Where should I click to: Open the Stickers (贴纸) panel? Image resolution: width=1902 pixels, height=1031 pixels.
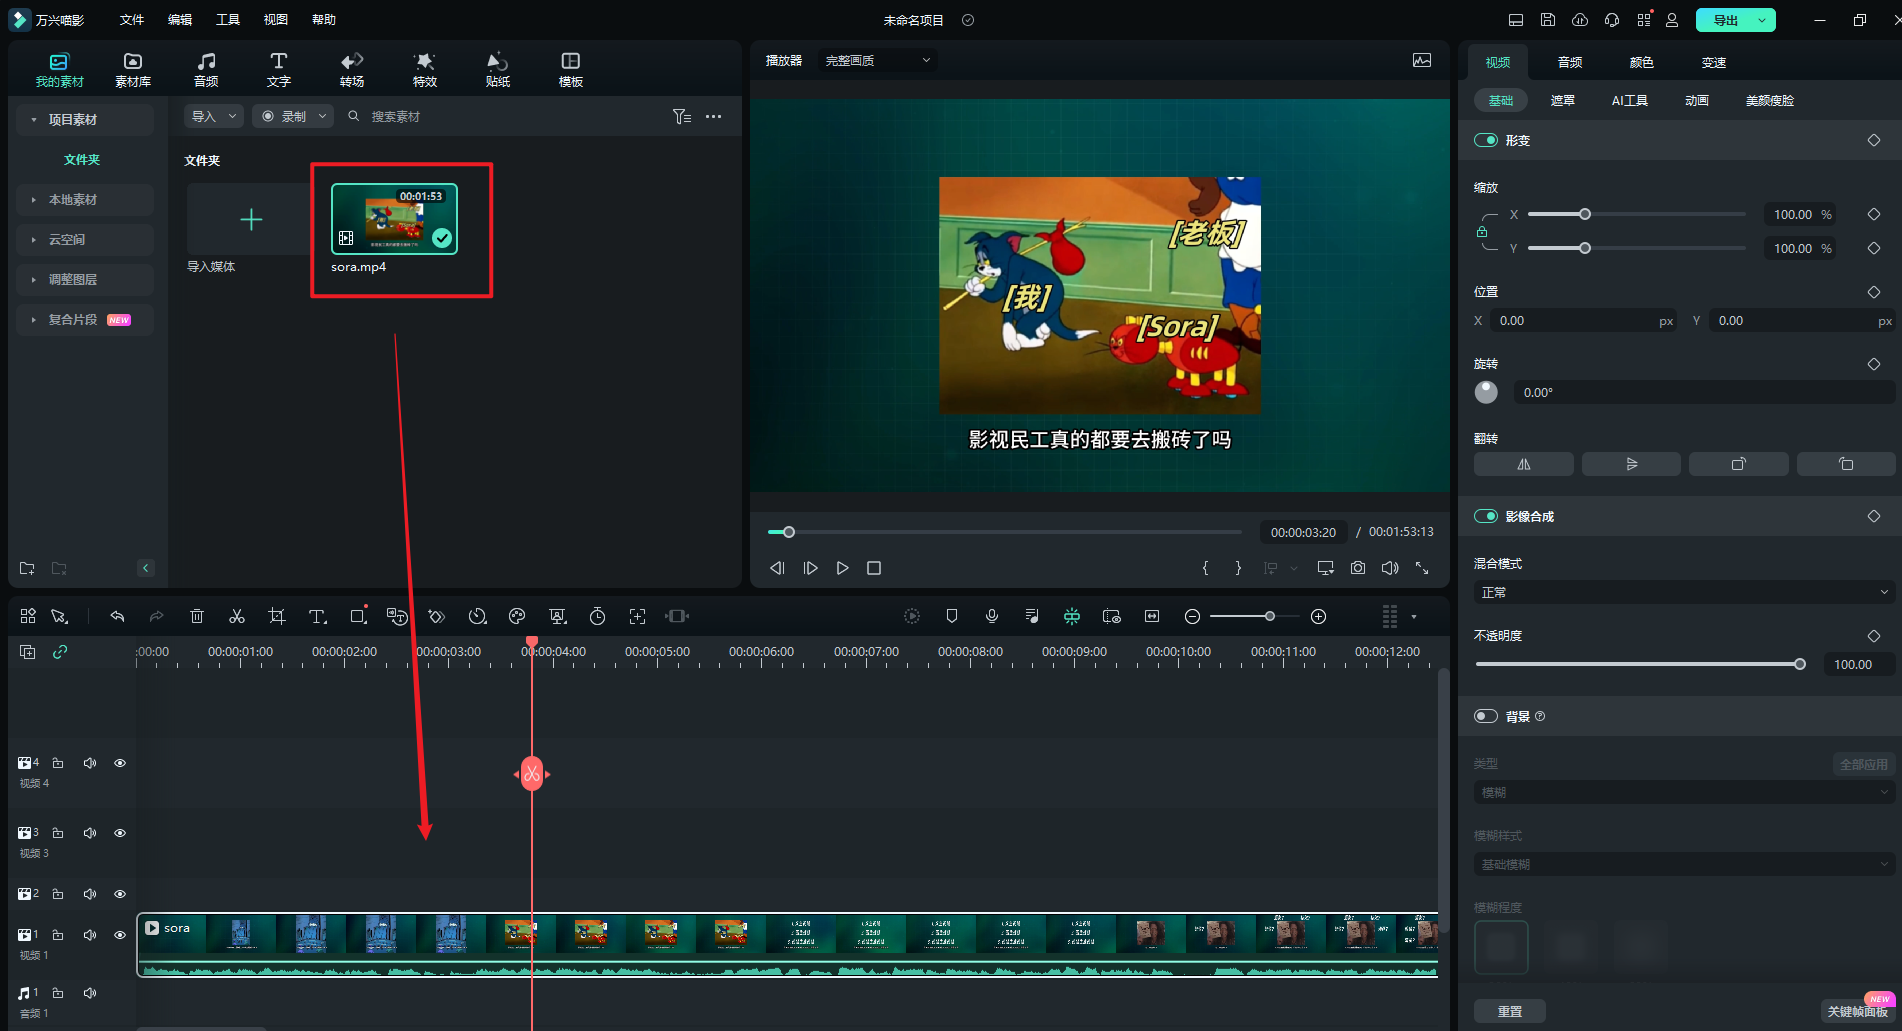(x=497, y=69)
